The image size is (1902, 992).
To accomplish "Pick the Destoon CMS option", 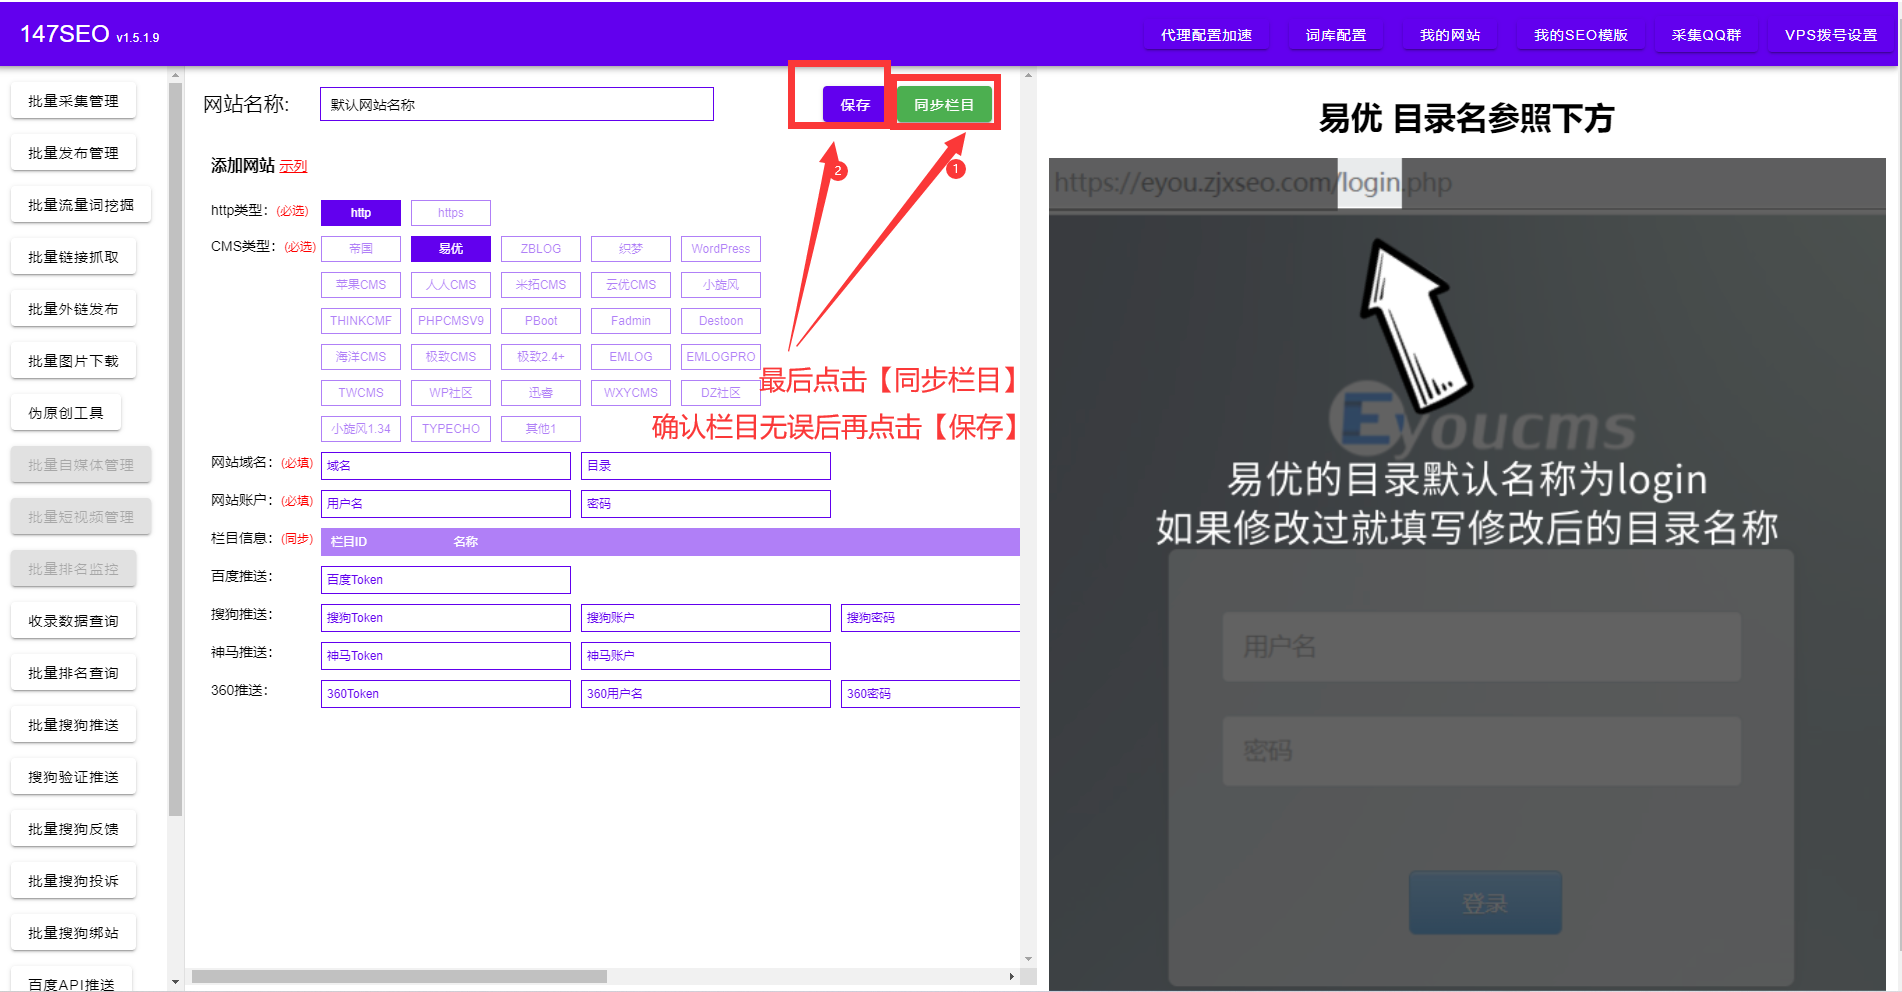I will pyautogui.click(x=721, y=321).
